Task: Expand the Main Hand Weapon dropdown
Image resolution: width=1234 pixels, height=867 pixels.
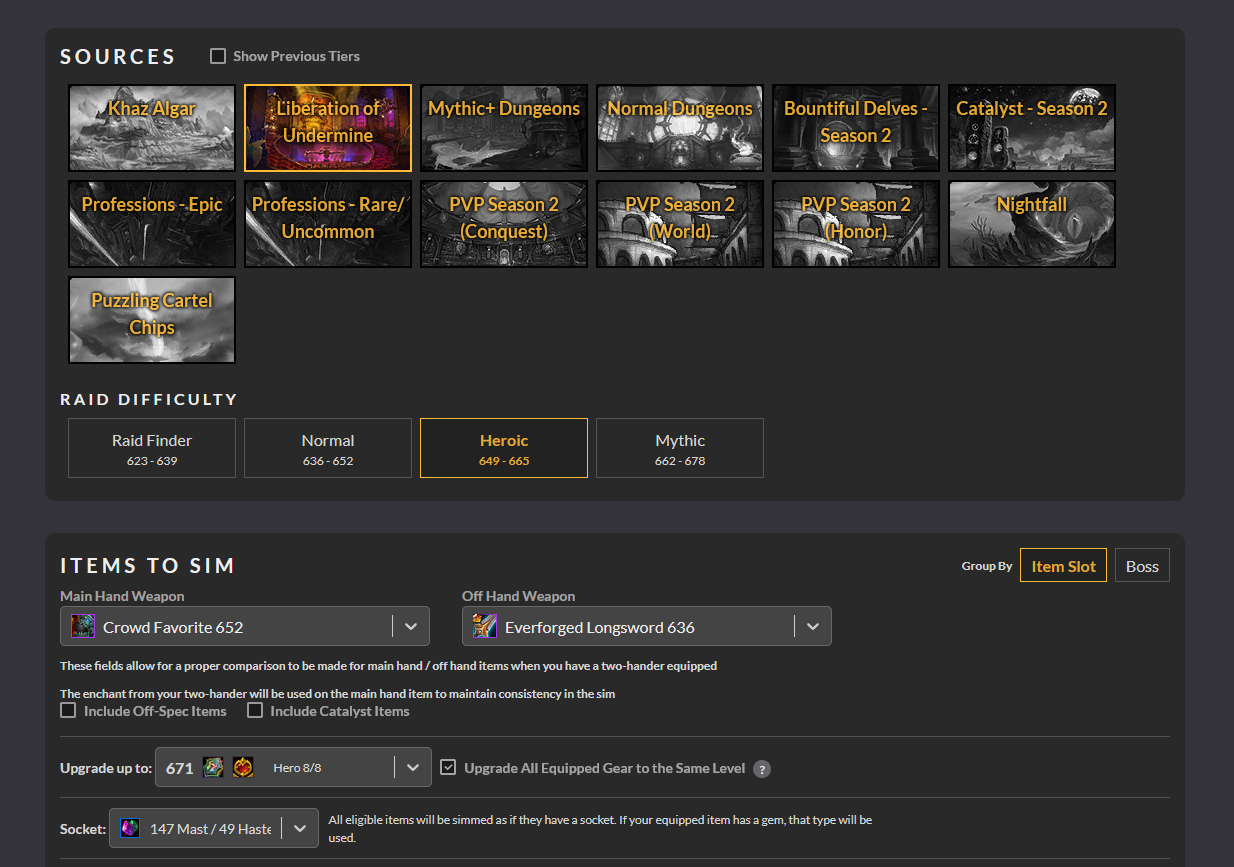Action: tap(410, 627)
